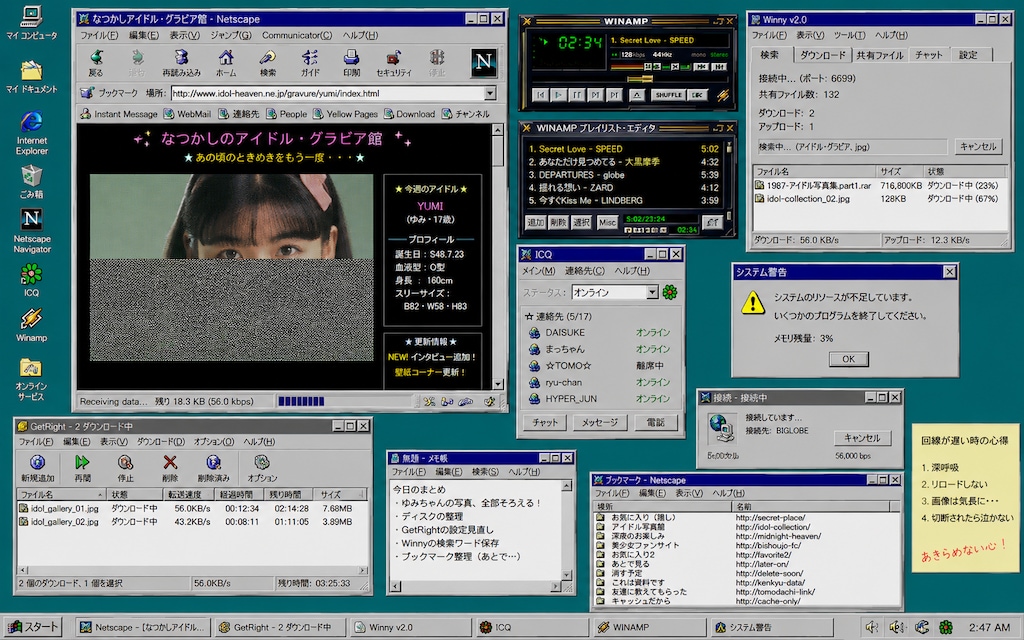Select the My Documents folder desktop icon
The image size is (1024, 640).
(x=31, y=71)
